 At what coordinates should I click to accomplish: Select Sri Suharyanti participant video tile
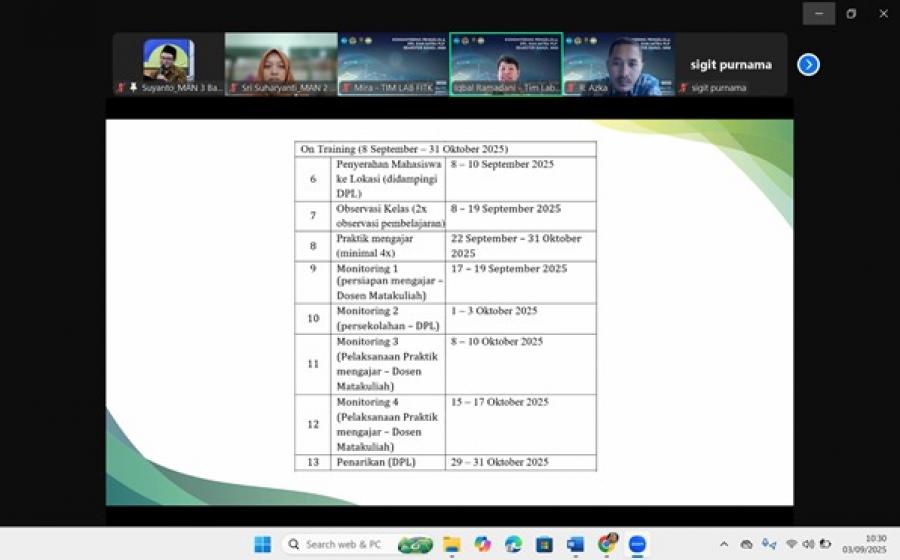pyautogui.click(x=280, y=65)
